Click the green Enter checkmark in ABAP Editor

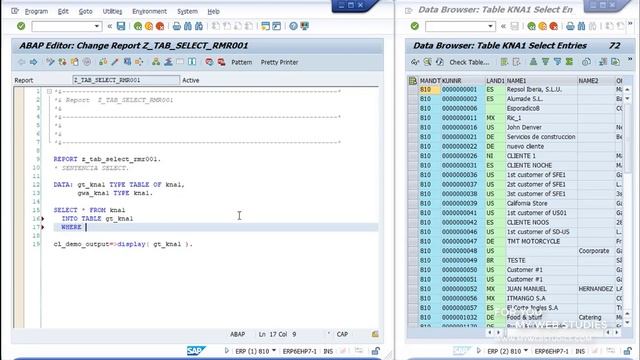point(21,26)
